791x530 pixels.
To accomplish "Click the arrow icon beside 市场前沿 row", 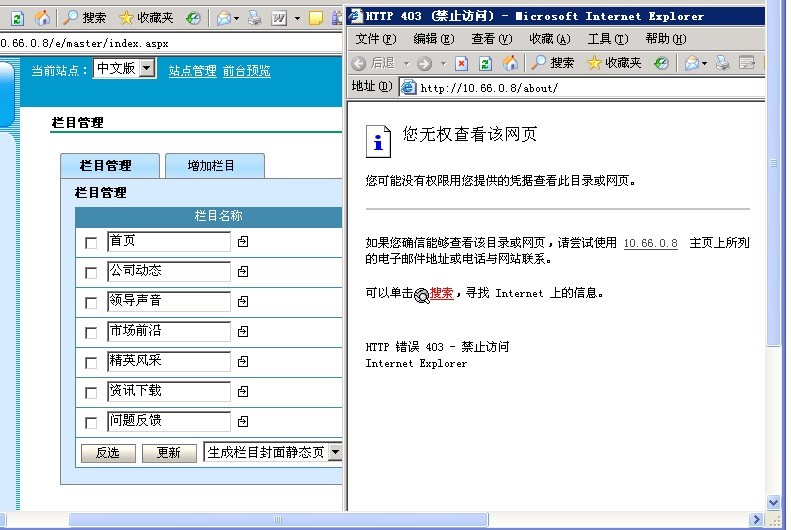I will tap(243, 332).
